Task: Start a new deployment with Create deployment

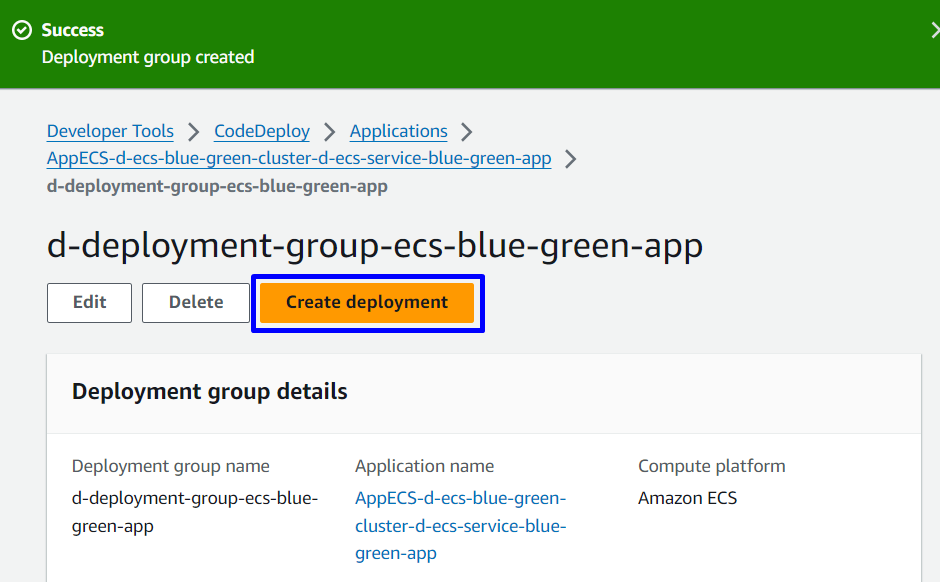Action: 367,302
